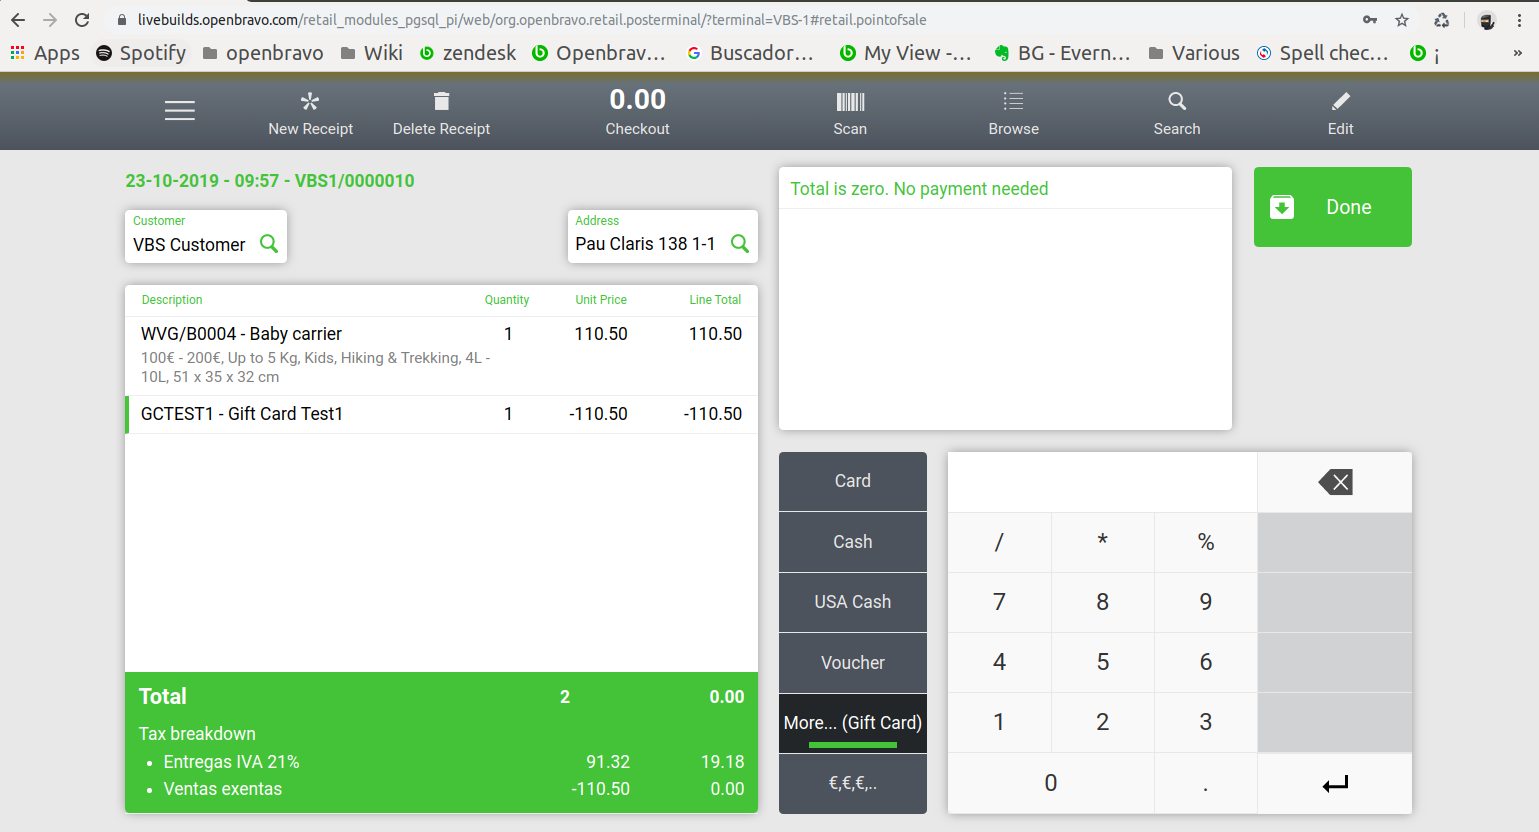Open the Various bookmarks folder
The height and width of the screenshot is (832, 1539).
(1194, 53)
